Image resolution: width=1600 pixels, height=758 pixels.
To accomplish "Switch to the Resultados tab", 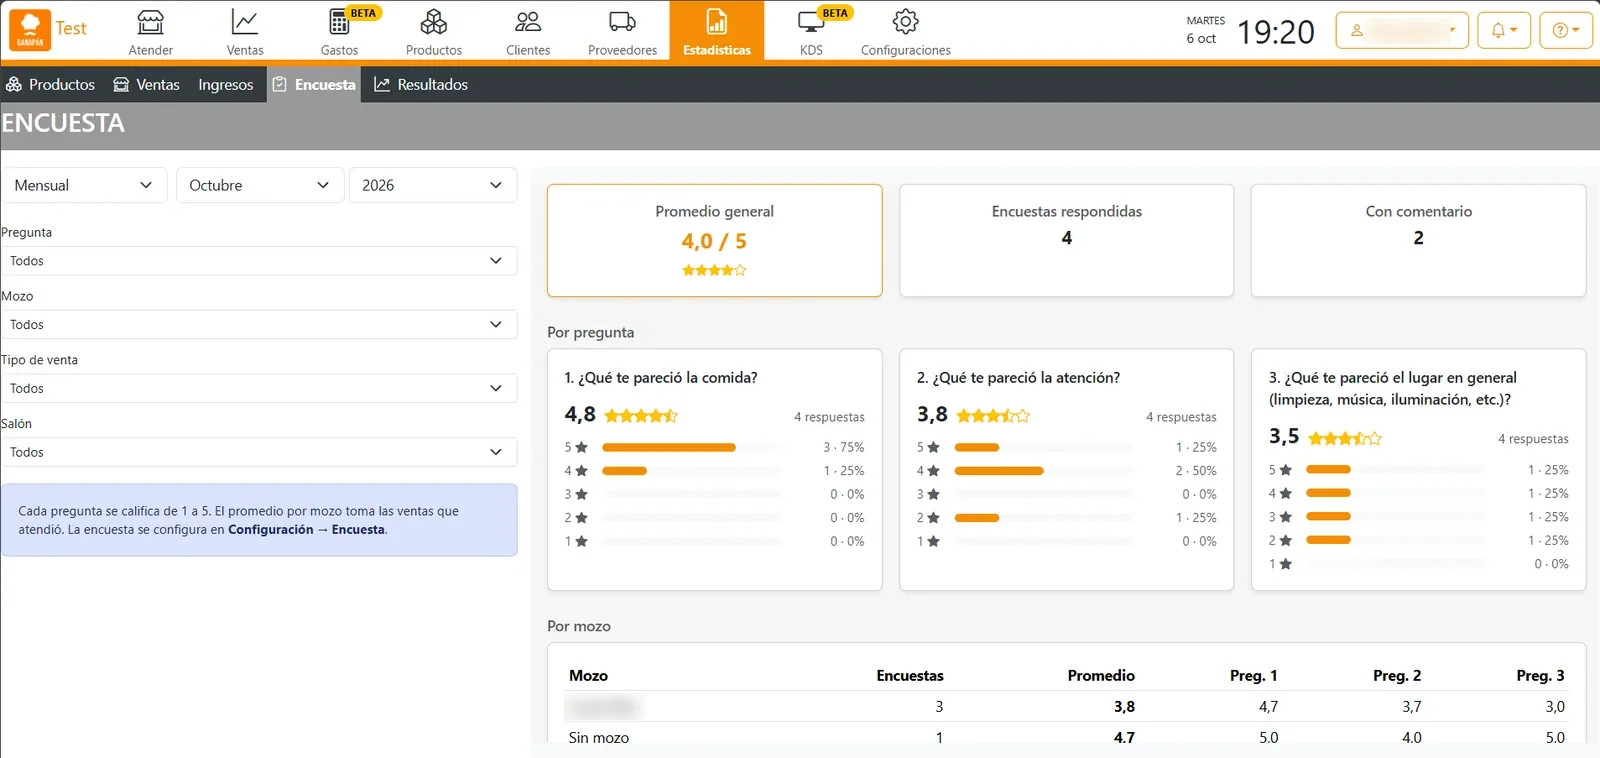I will tap(421, 85).
